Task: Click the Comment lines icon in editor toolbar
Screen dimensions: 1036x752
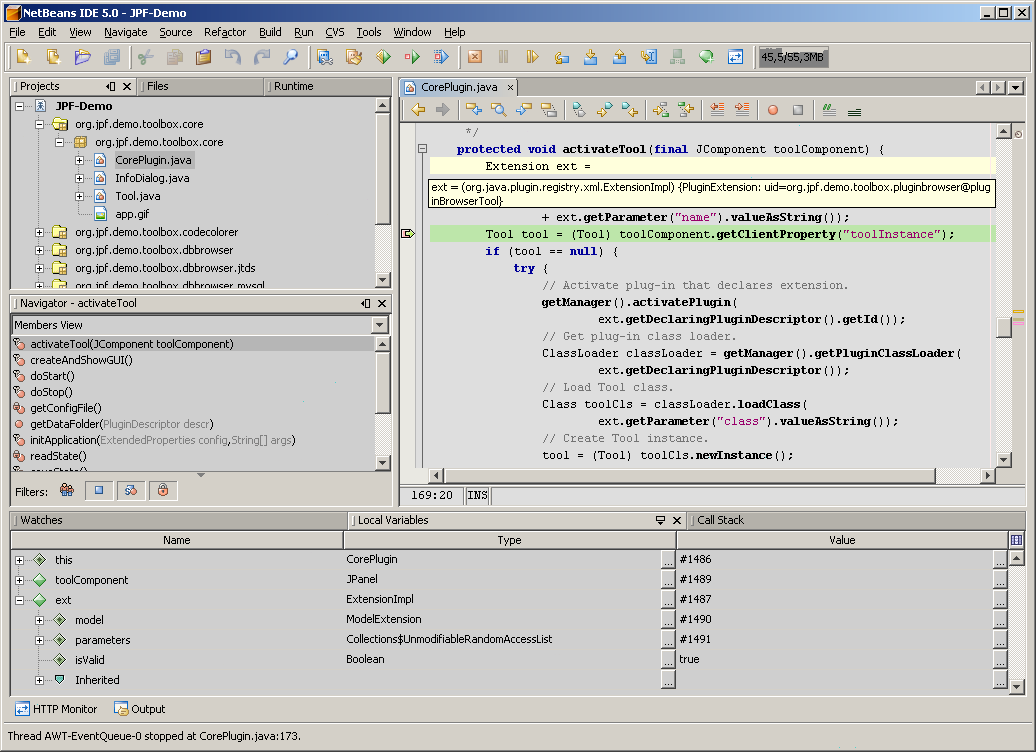Action: pos(829,110)
